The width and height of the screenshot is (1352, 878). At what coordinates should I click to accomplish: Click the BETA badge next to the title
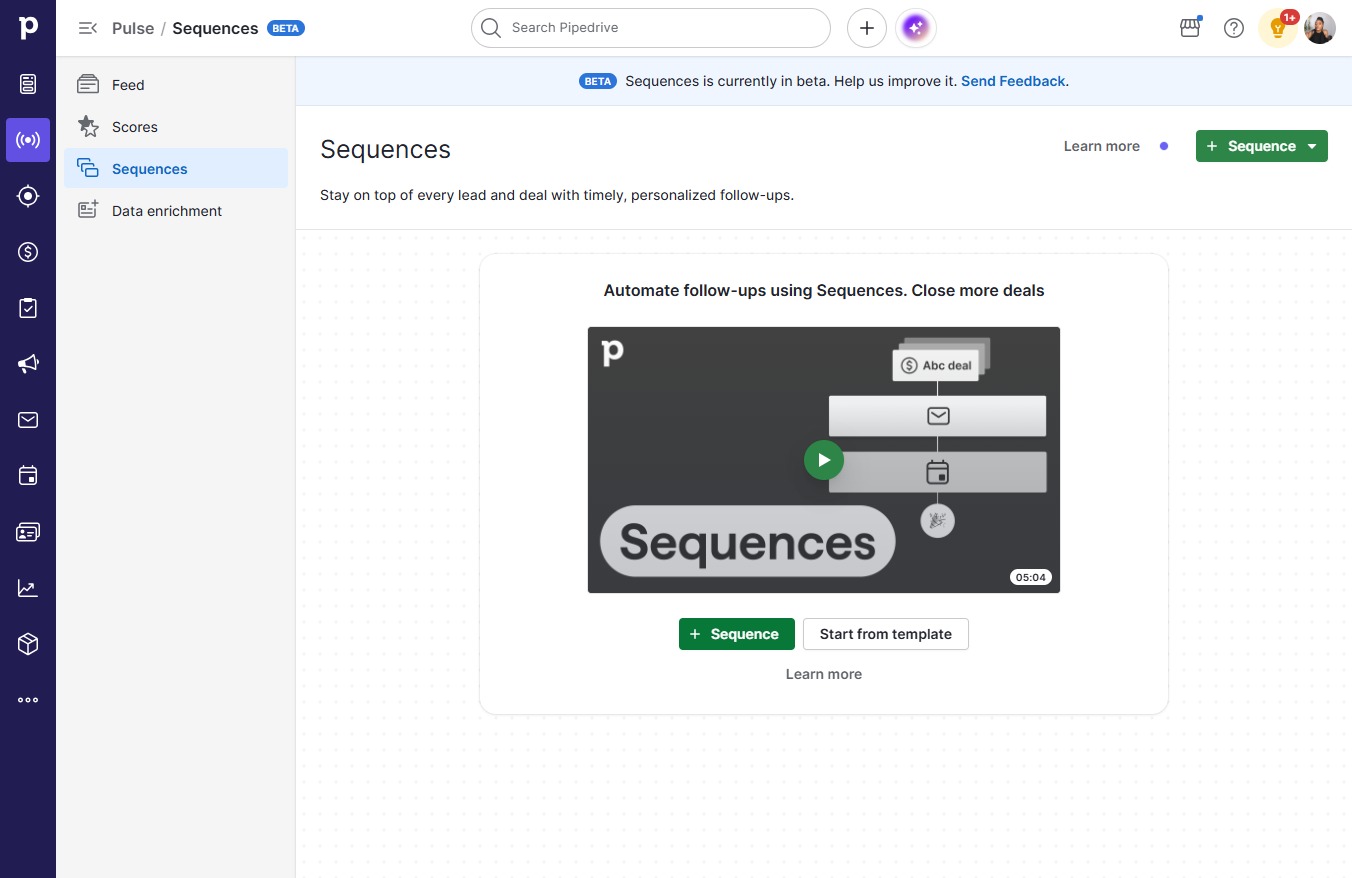(286, 28)
